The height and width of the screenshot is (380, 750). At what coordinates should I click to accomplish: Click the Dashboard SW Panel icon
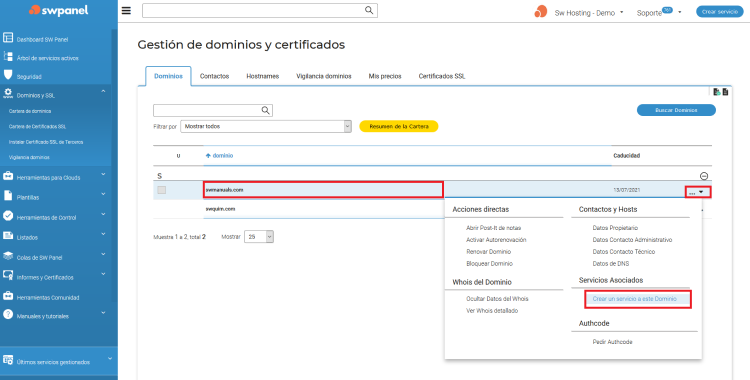(x=8, y=38)
